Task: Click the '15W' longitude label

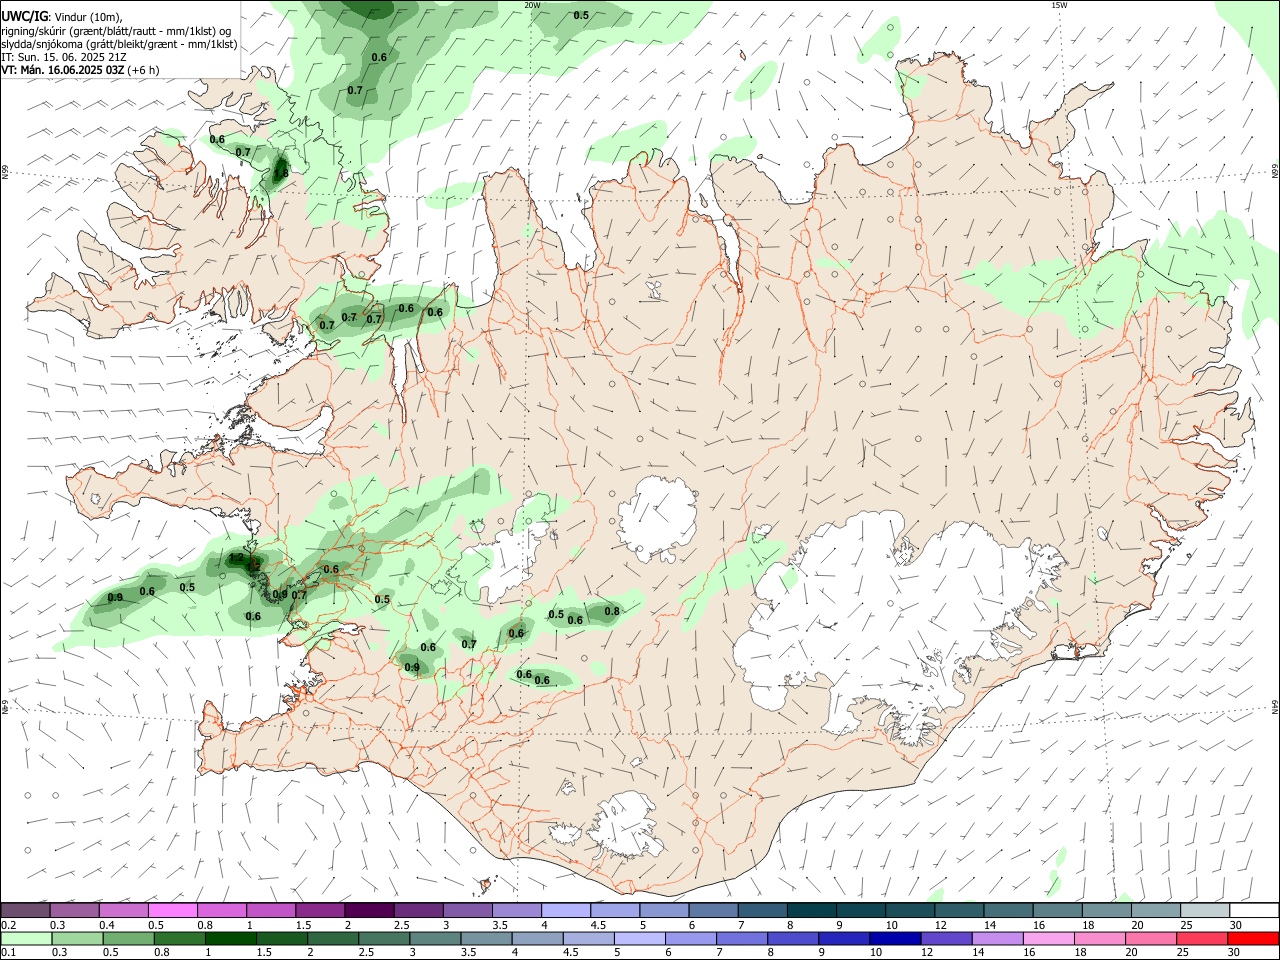Action: 1059,5
